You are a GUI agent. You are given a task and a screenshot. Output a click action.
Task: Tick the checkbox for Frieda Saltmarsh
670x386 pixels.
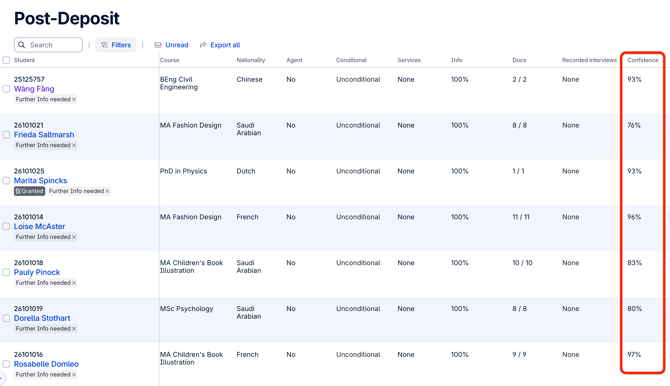6,135
